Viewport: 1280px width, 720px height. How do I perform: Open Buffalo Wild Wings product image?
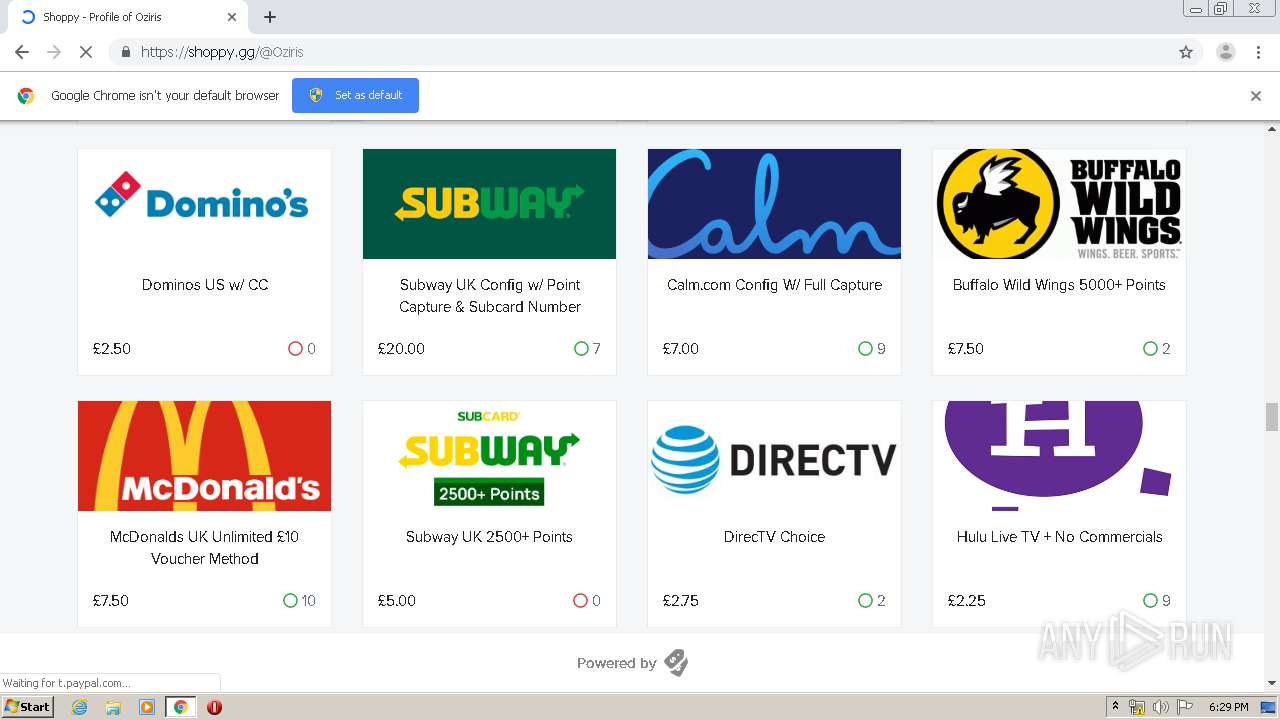tap(1059, 204)
